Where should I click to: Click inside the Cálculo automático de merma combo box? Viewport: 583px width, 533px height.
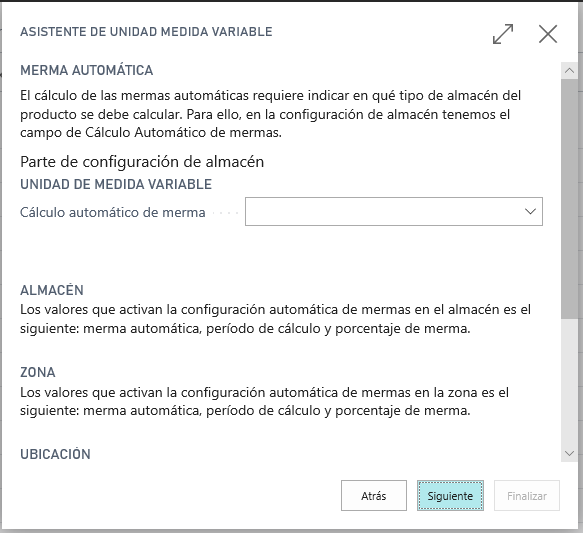394,211
